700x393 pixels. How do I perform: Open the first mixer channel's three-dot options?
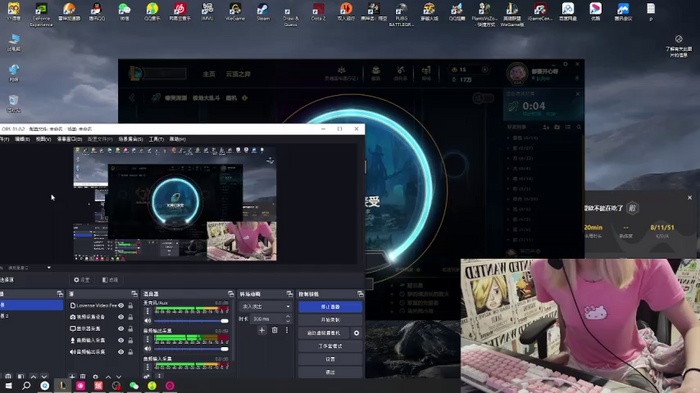click(148, 311)
